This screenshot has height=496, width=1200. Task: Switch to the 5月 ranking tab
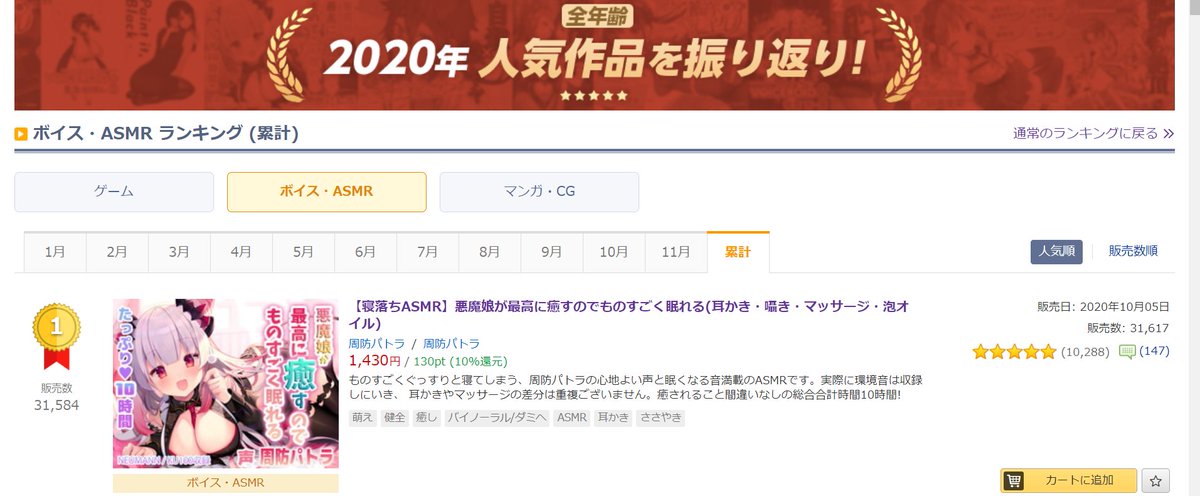pyautogui.click(x=303, y=252)
